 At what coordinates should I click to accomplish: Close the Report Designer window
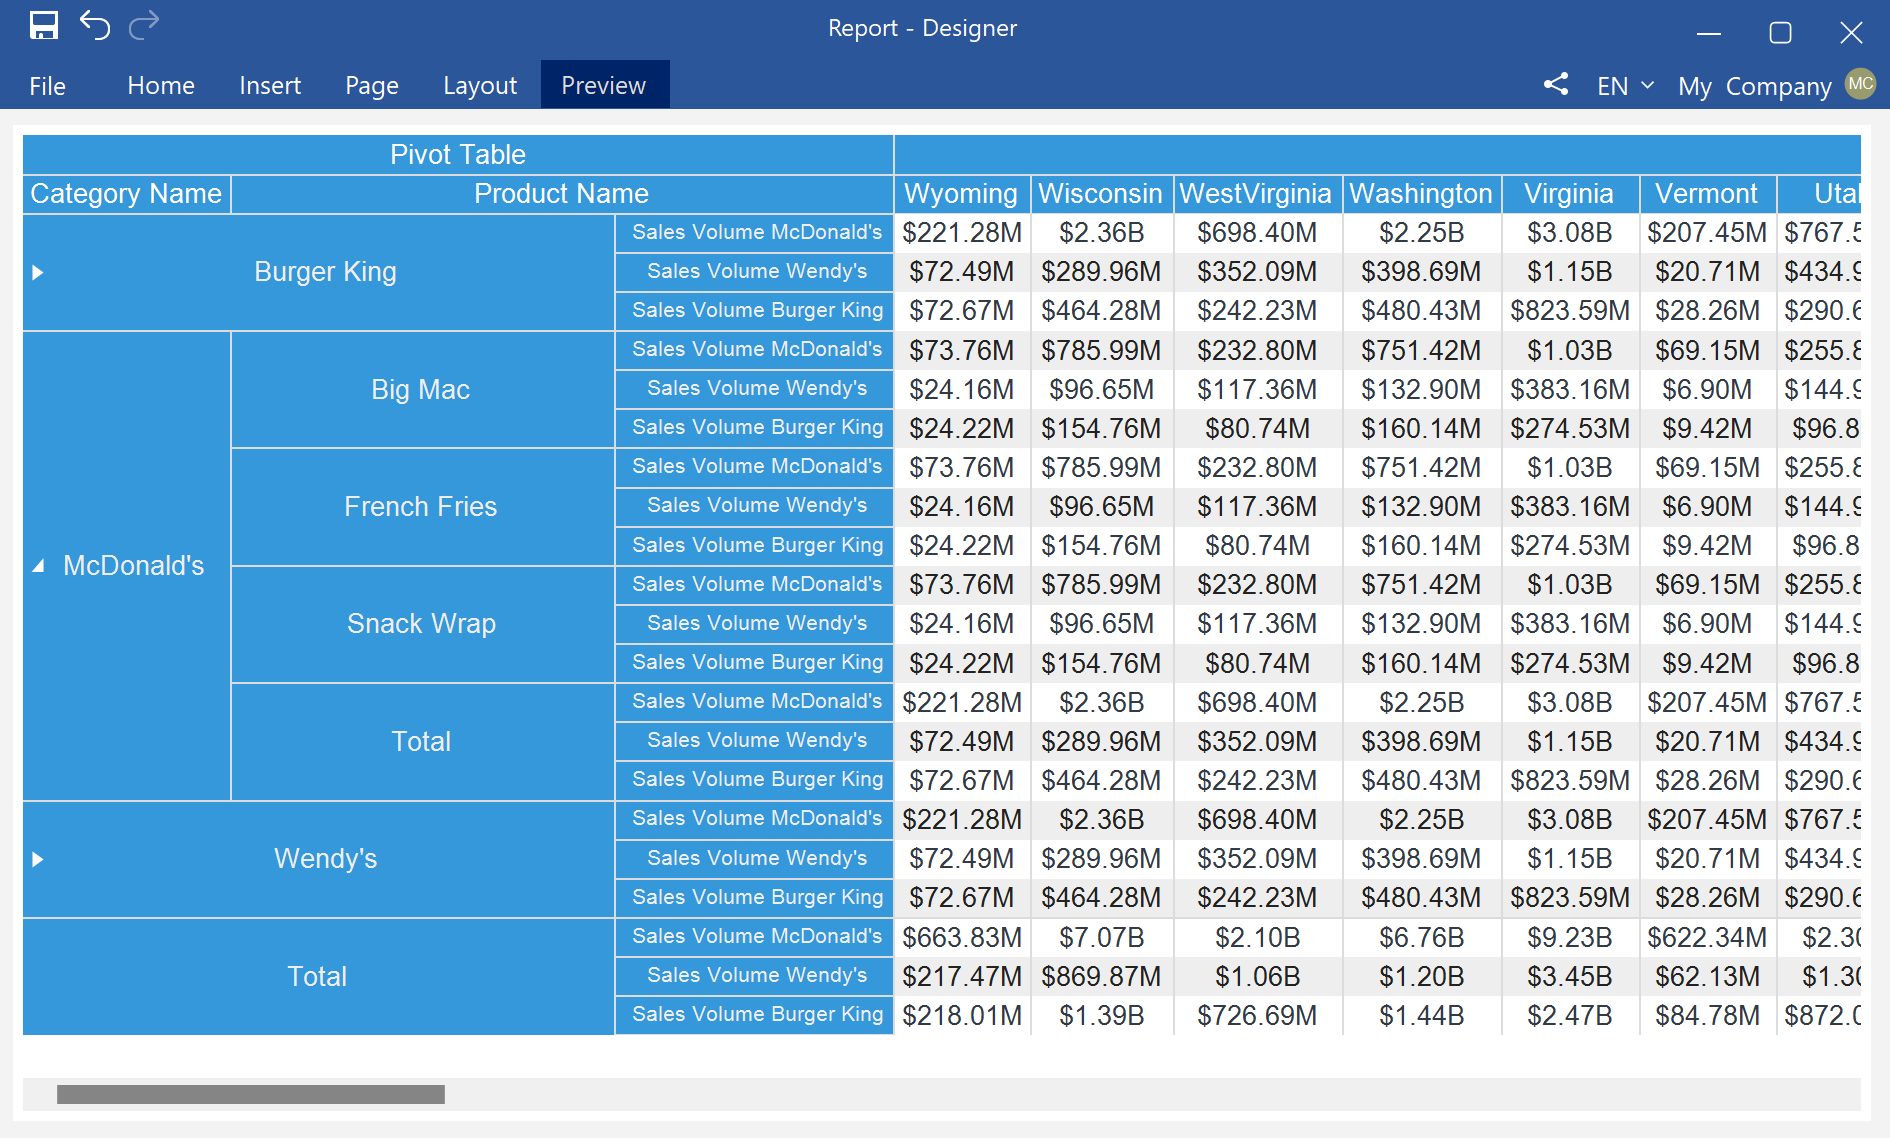click(x=1851, y=33)
